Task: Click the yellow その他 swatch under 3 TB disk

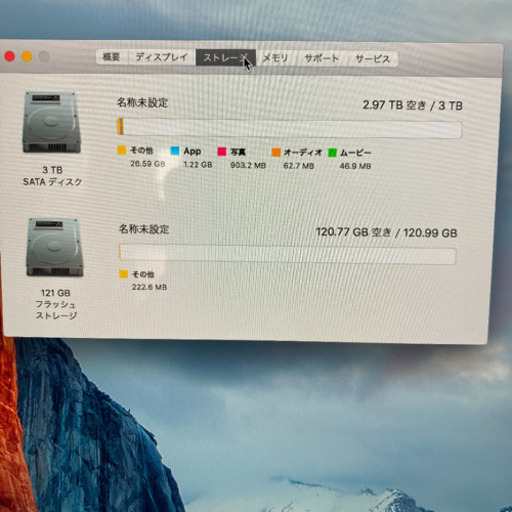Action: pos(122,150)
